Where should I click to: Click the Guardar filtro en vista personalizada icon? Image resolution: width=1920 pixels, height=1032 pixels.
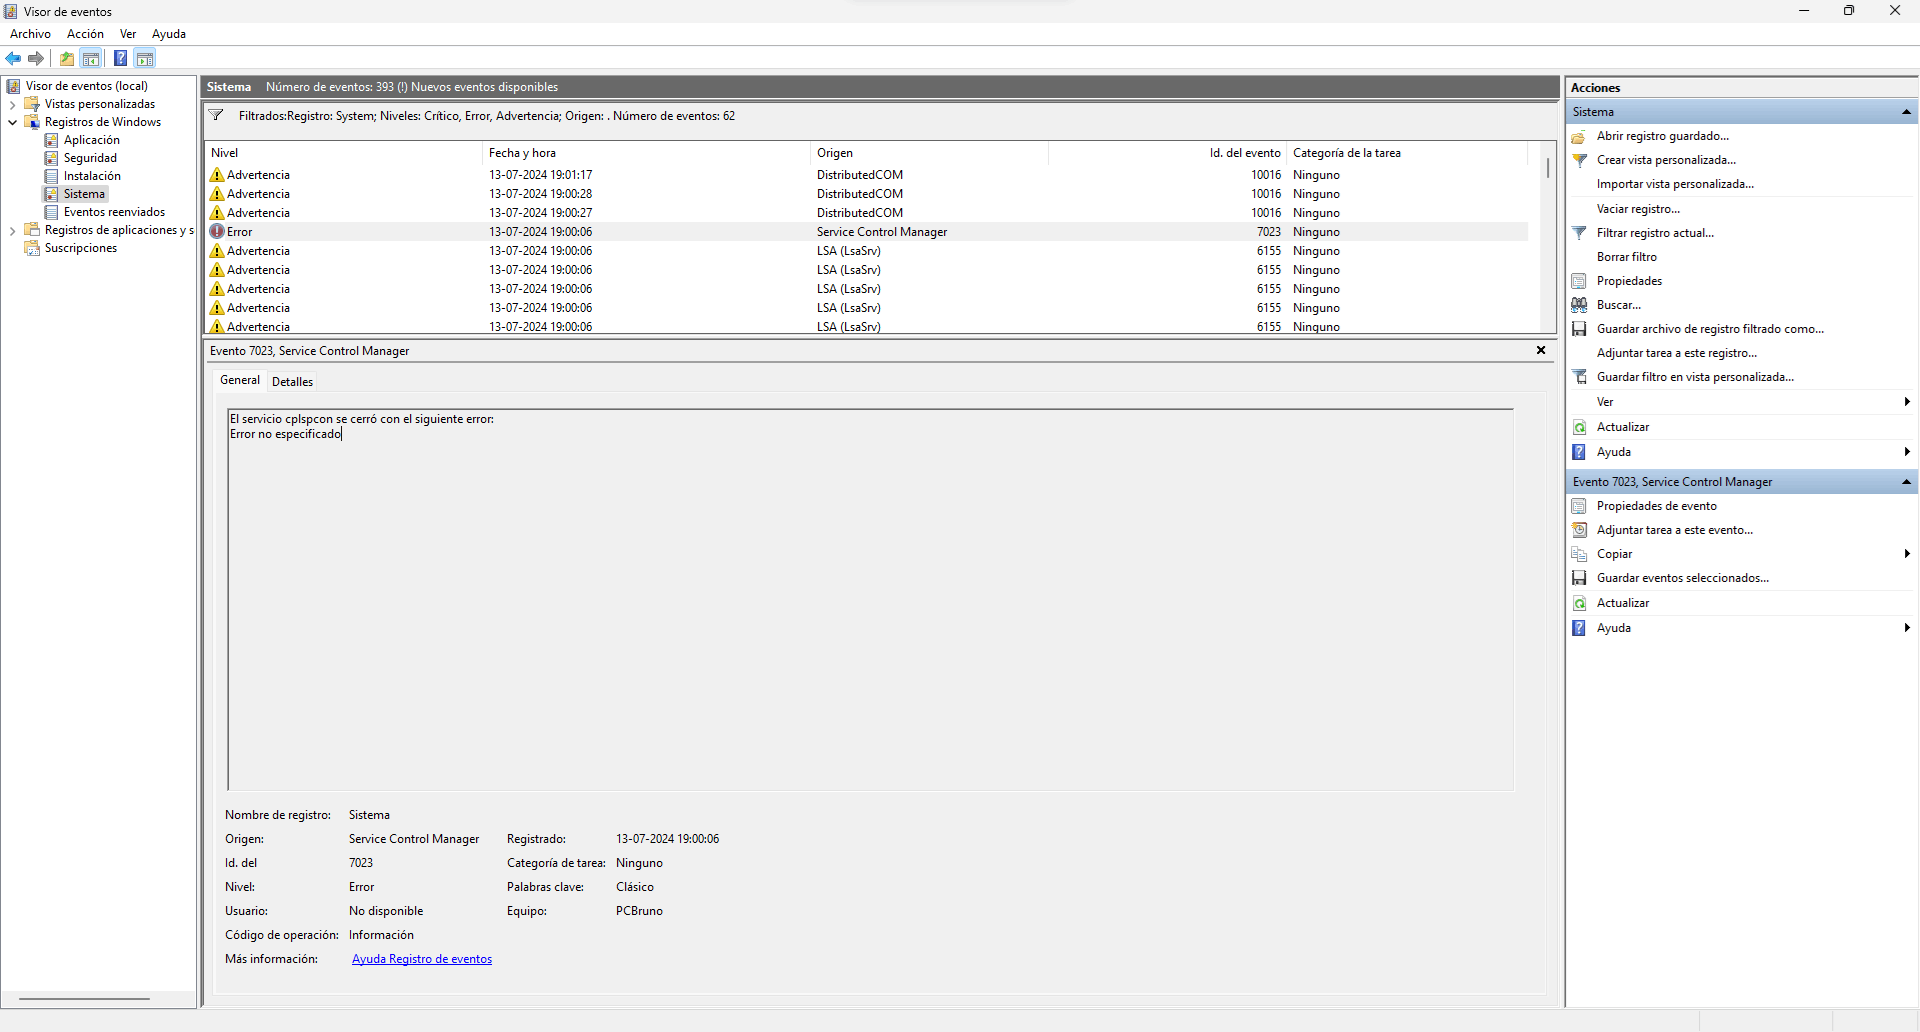tap(1579, 377)
